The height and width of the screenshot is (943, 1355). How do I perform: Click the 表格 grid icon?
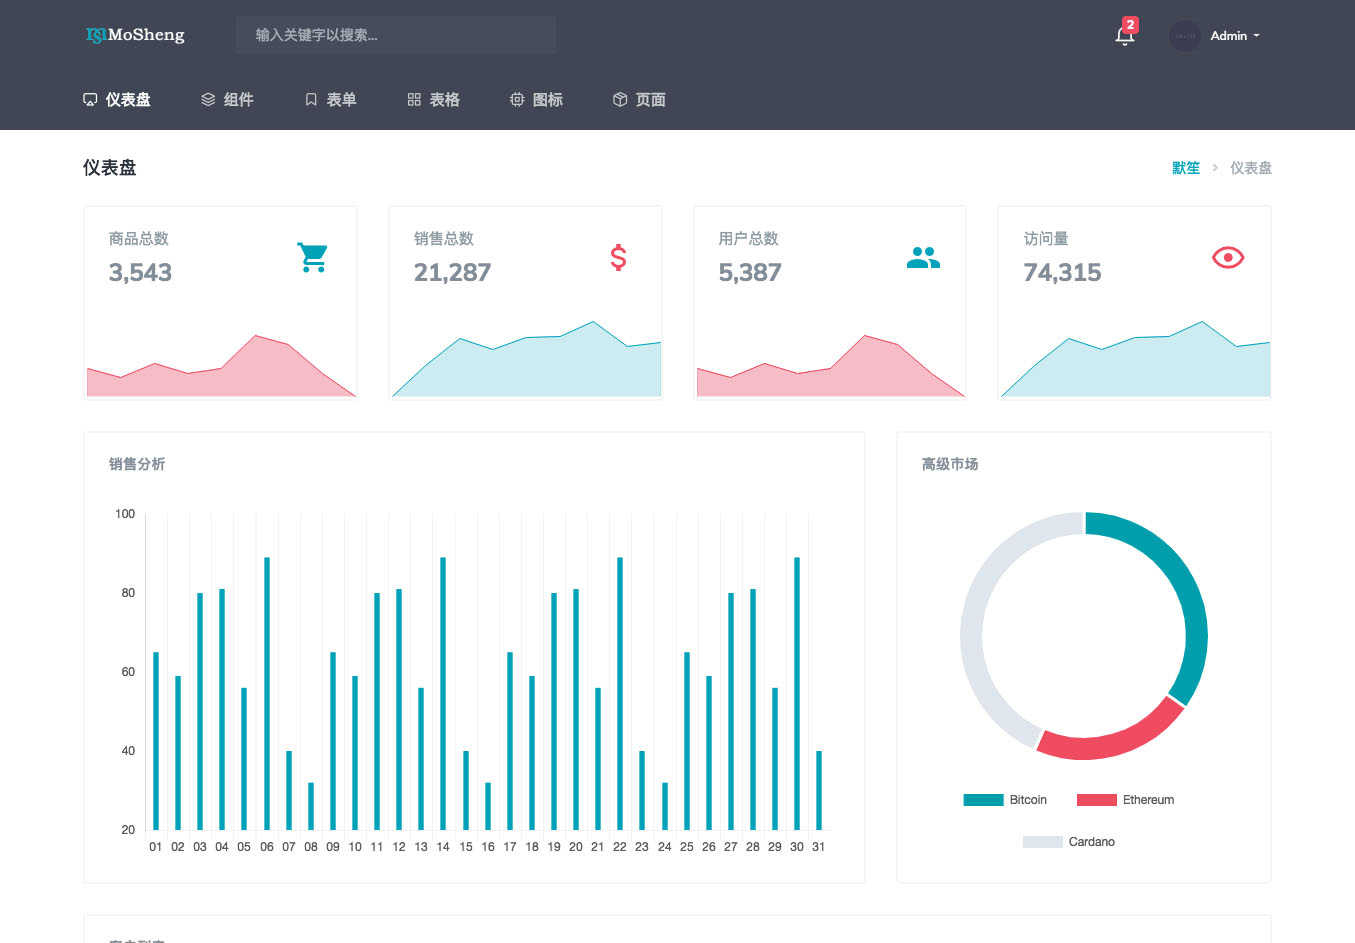coord(414,100)
